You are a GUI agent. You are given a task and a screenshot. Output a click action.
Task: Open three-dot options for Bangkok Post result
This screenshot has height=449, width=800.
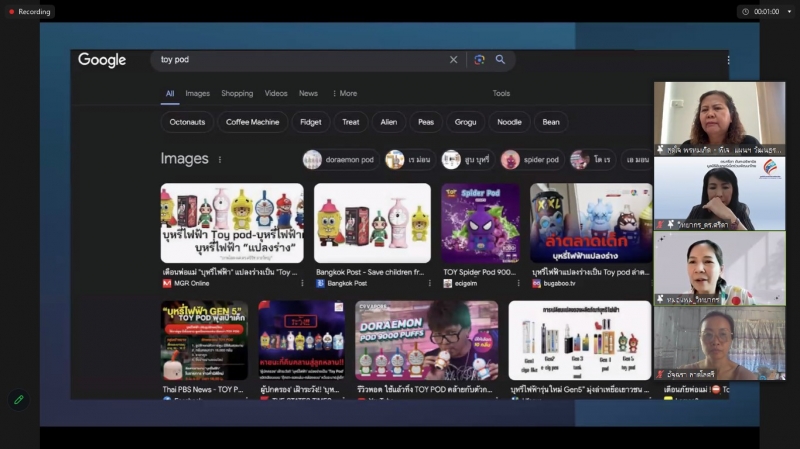(429, 283)
